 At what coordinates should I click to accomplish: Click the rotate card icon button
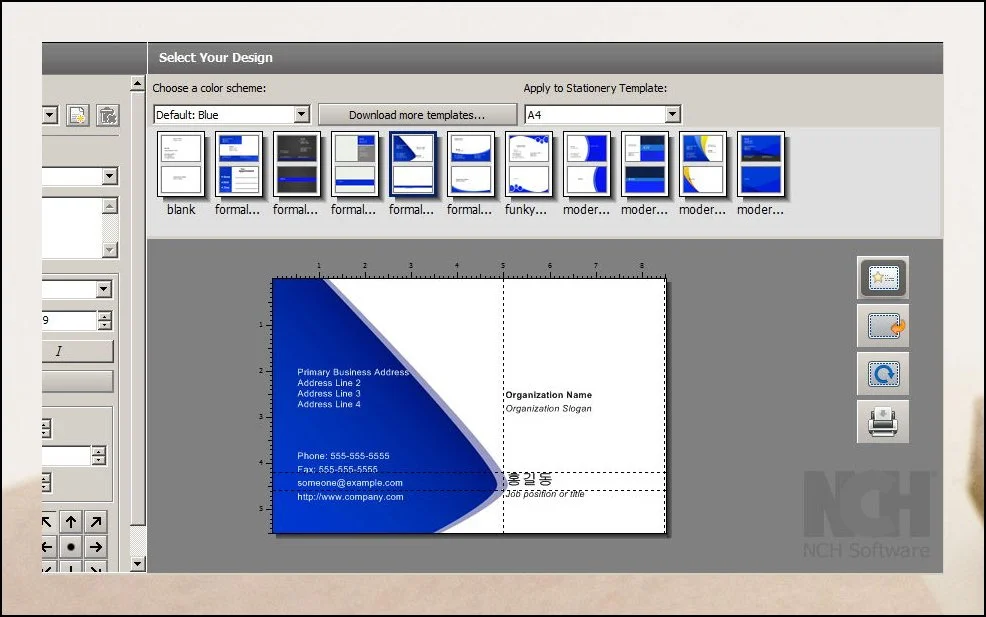coord(882,374)
